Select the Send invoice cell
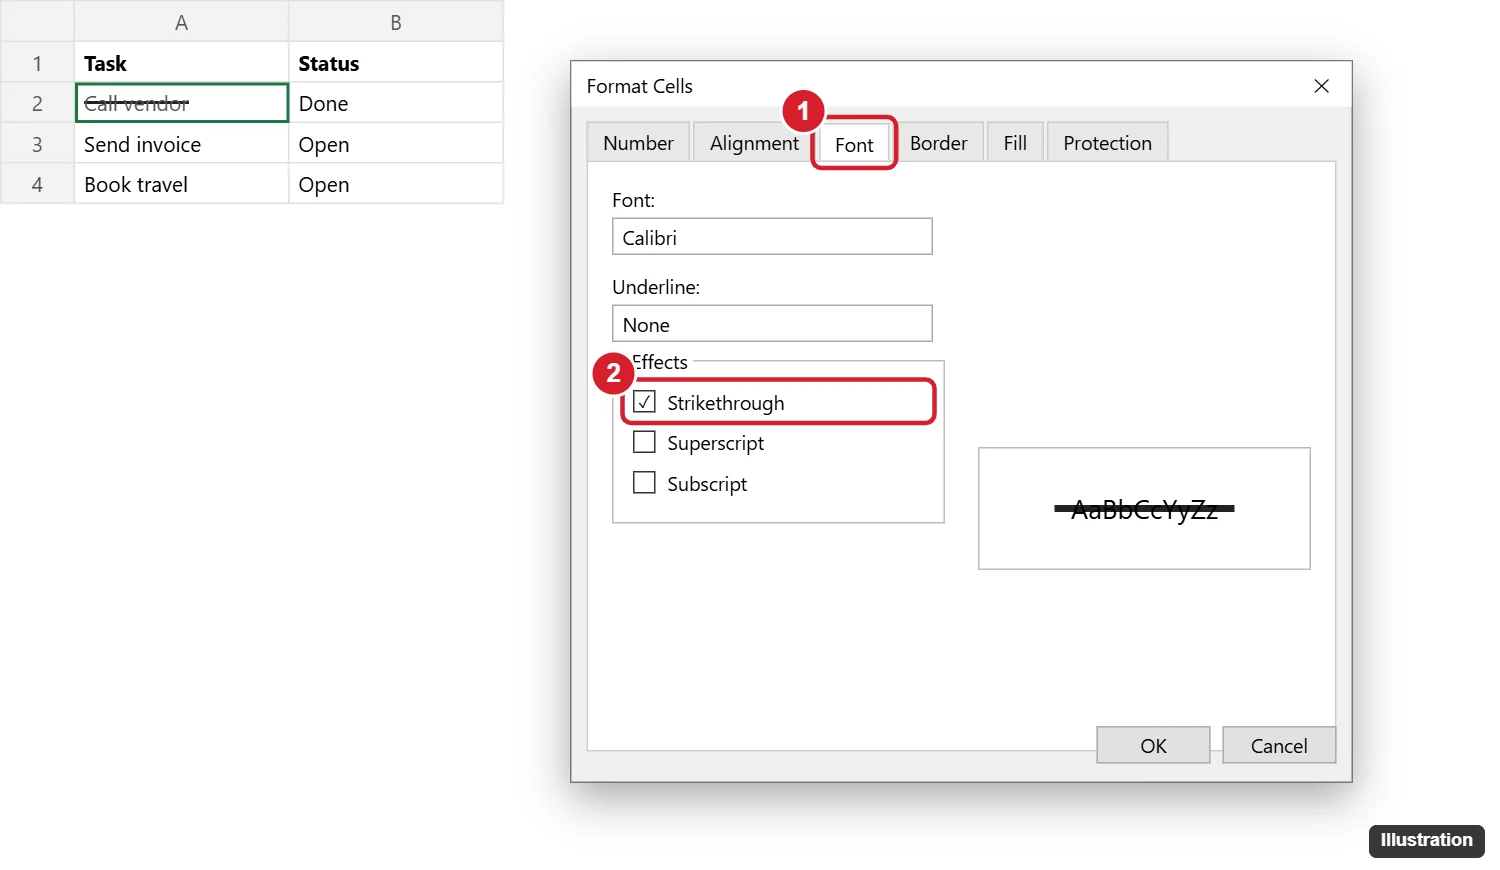1500x870 pixels. pos(181,144)
